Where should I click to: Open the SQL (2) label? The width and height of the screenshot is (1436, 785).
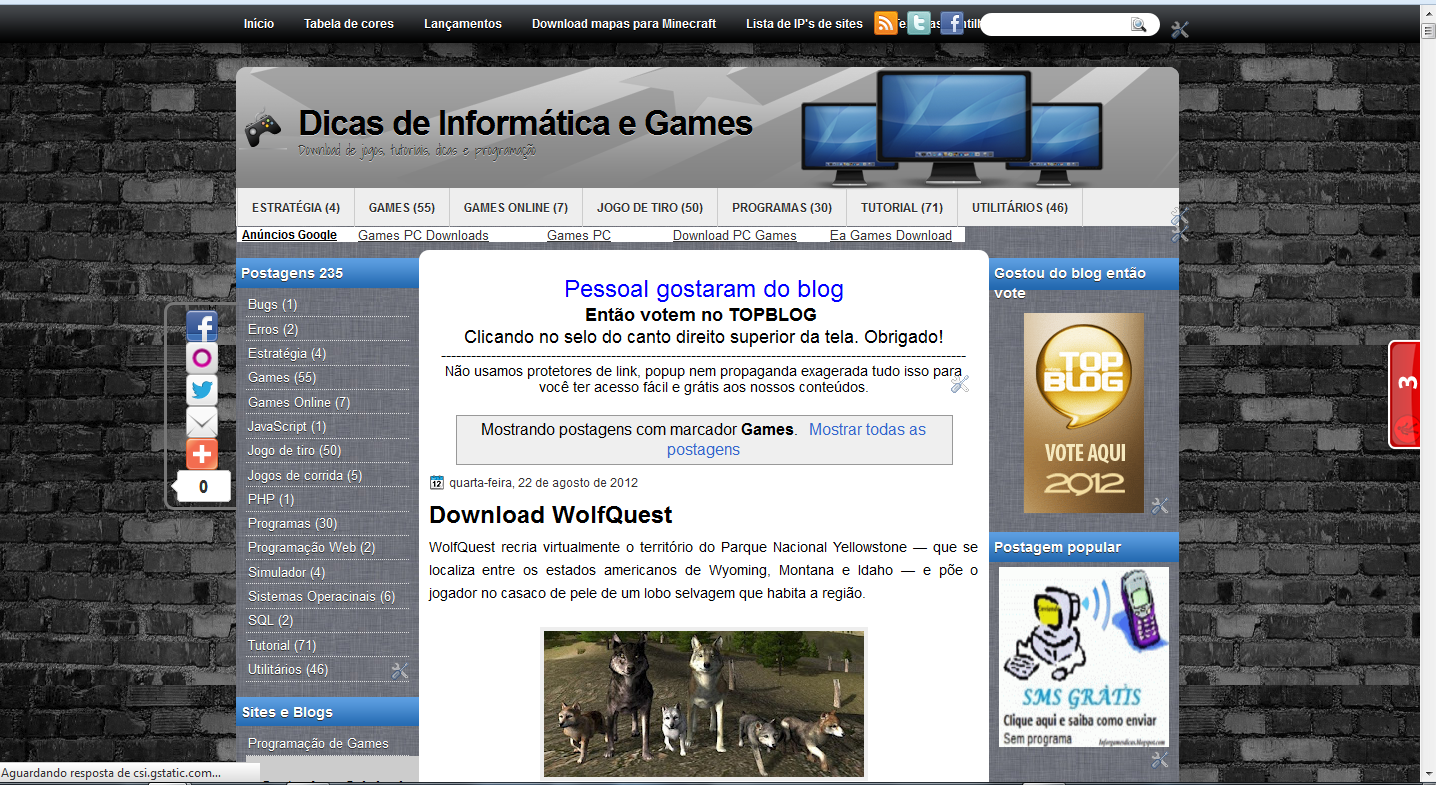click(271, 620)
